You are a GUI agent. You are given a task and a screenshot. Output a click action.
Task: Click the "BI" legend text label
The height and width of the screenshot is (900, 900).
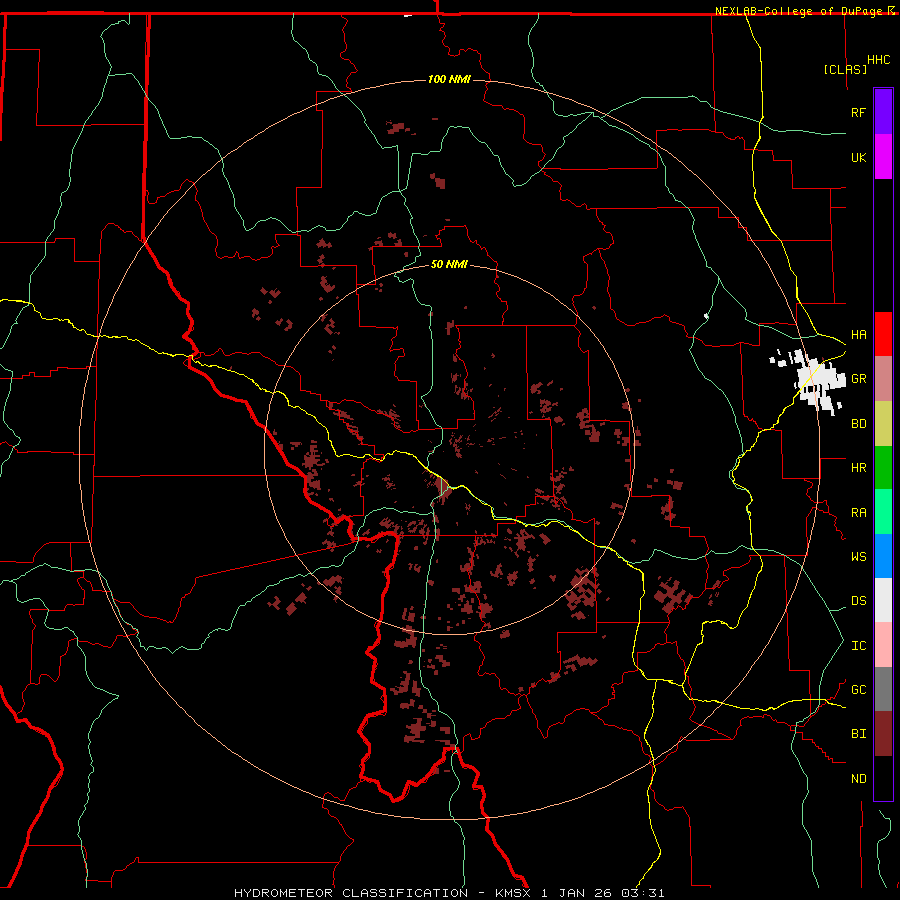[x=859, y=734]
